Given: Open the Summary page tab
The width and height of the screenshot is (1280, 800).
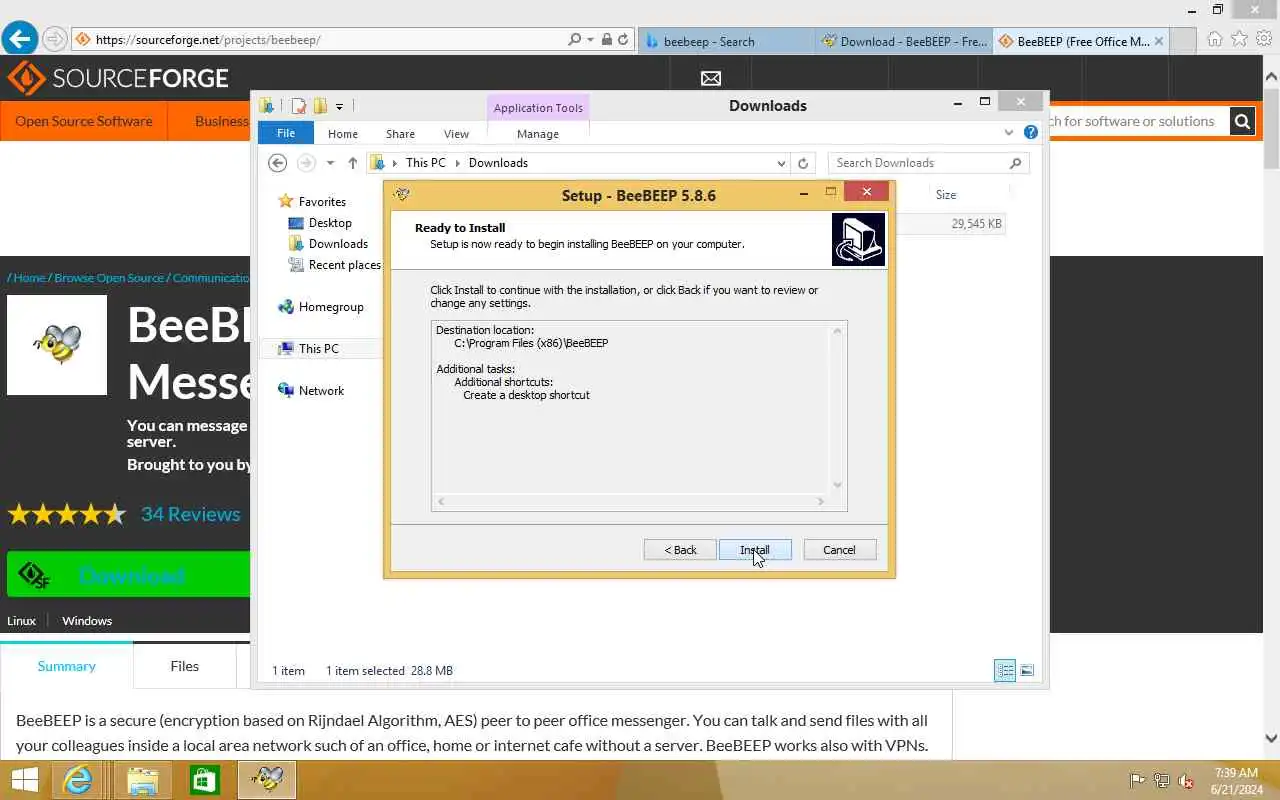Looking at the screenshot, I should pyautogui.click(x=67, y=666).
